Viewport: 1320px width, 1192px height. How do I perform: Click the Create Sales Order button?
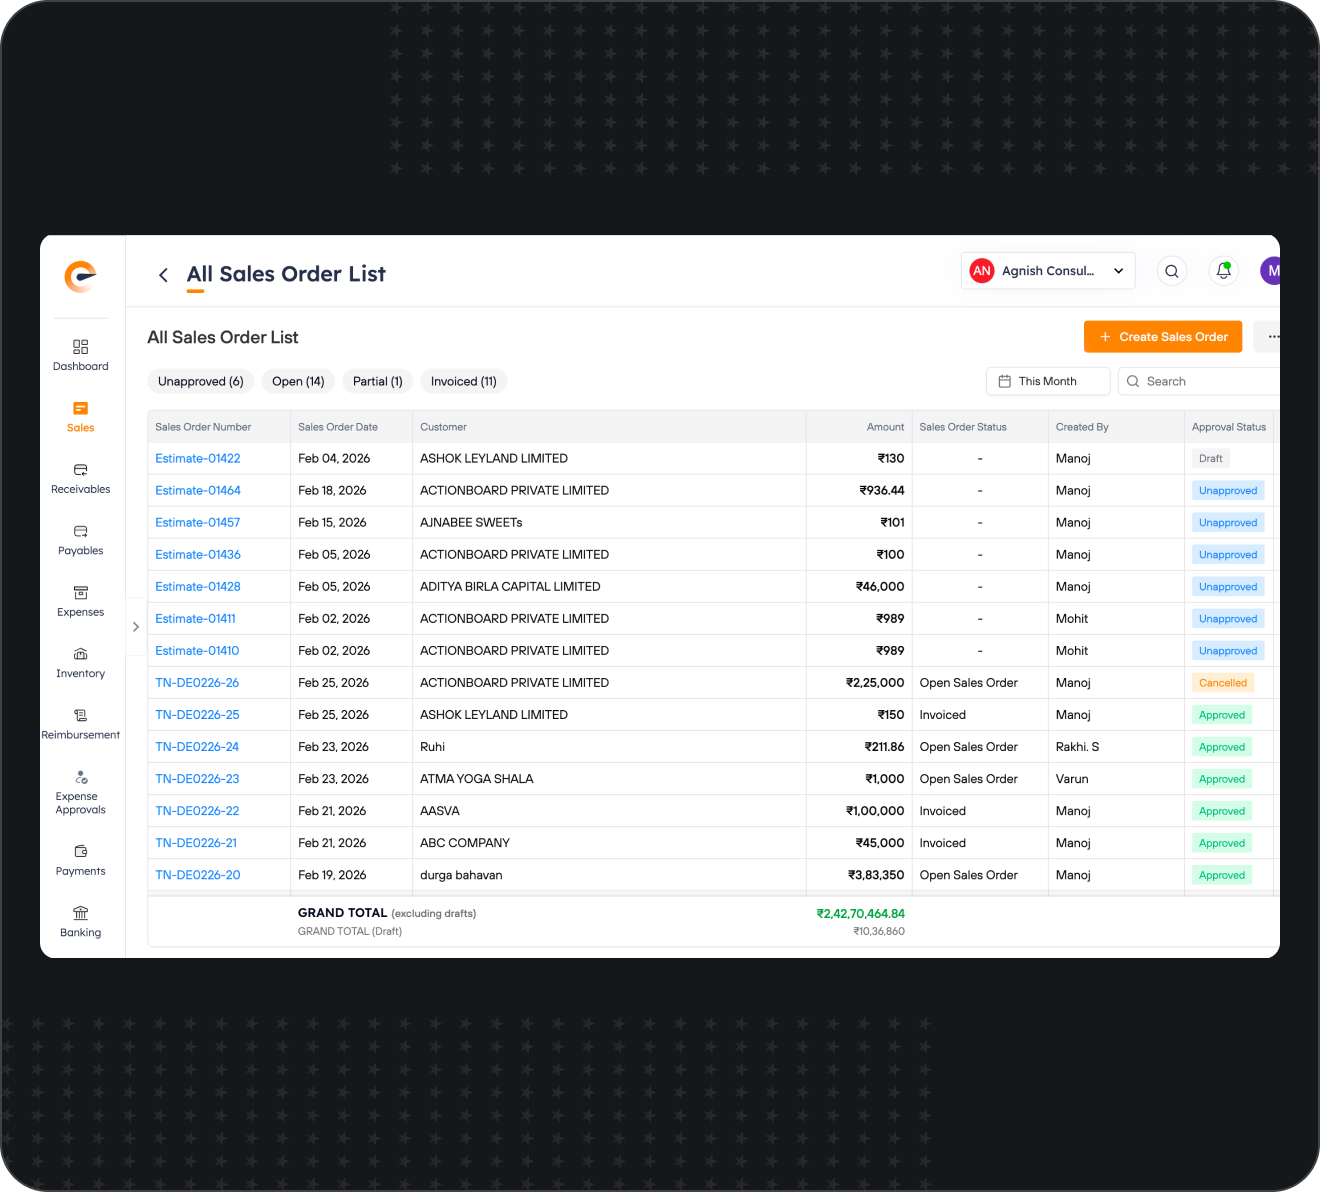pos(1163,337)
